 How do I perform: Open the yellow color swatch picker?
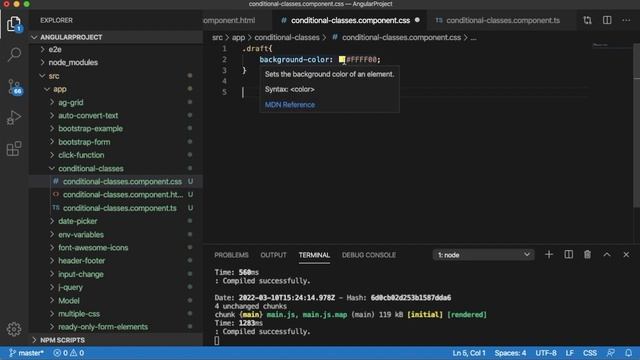click(x=342, y=60)
